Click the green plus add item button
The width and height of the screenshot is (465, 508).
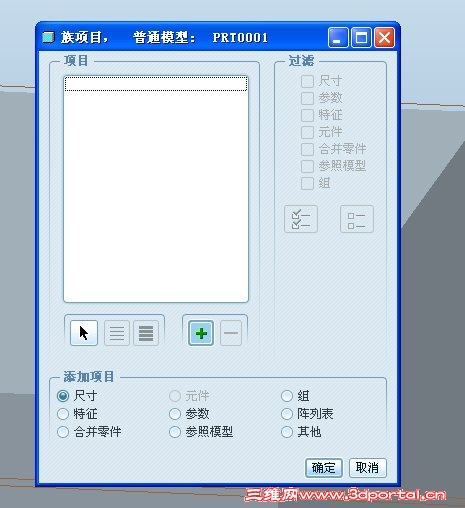pyautogui.click(x=201, y=333)
